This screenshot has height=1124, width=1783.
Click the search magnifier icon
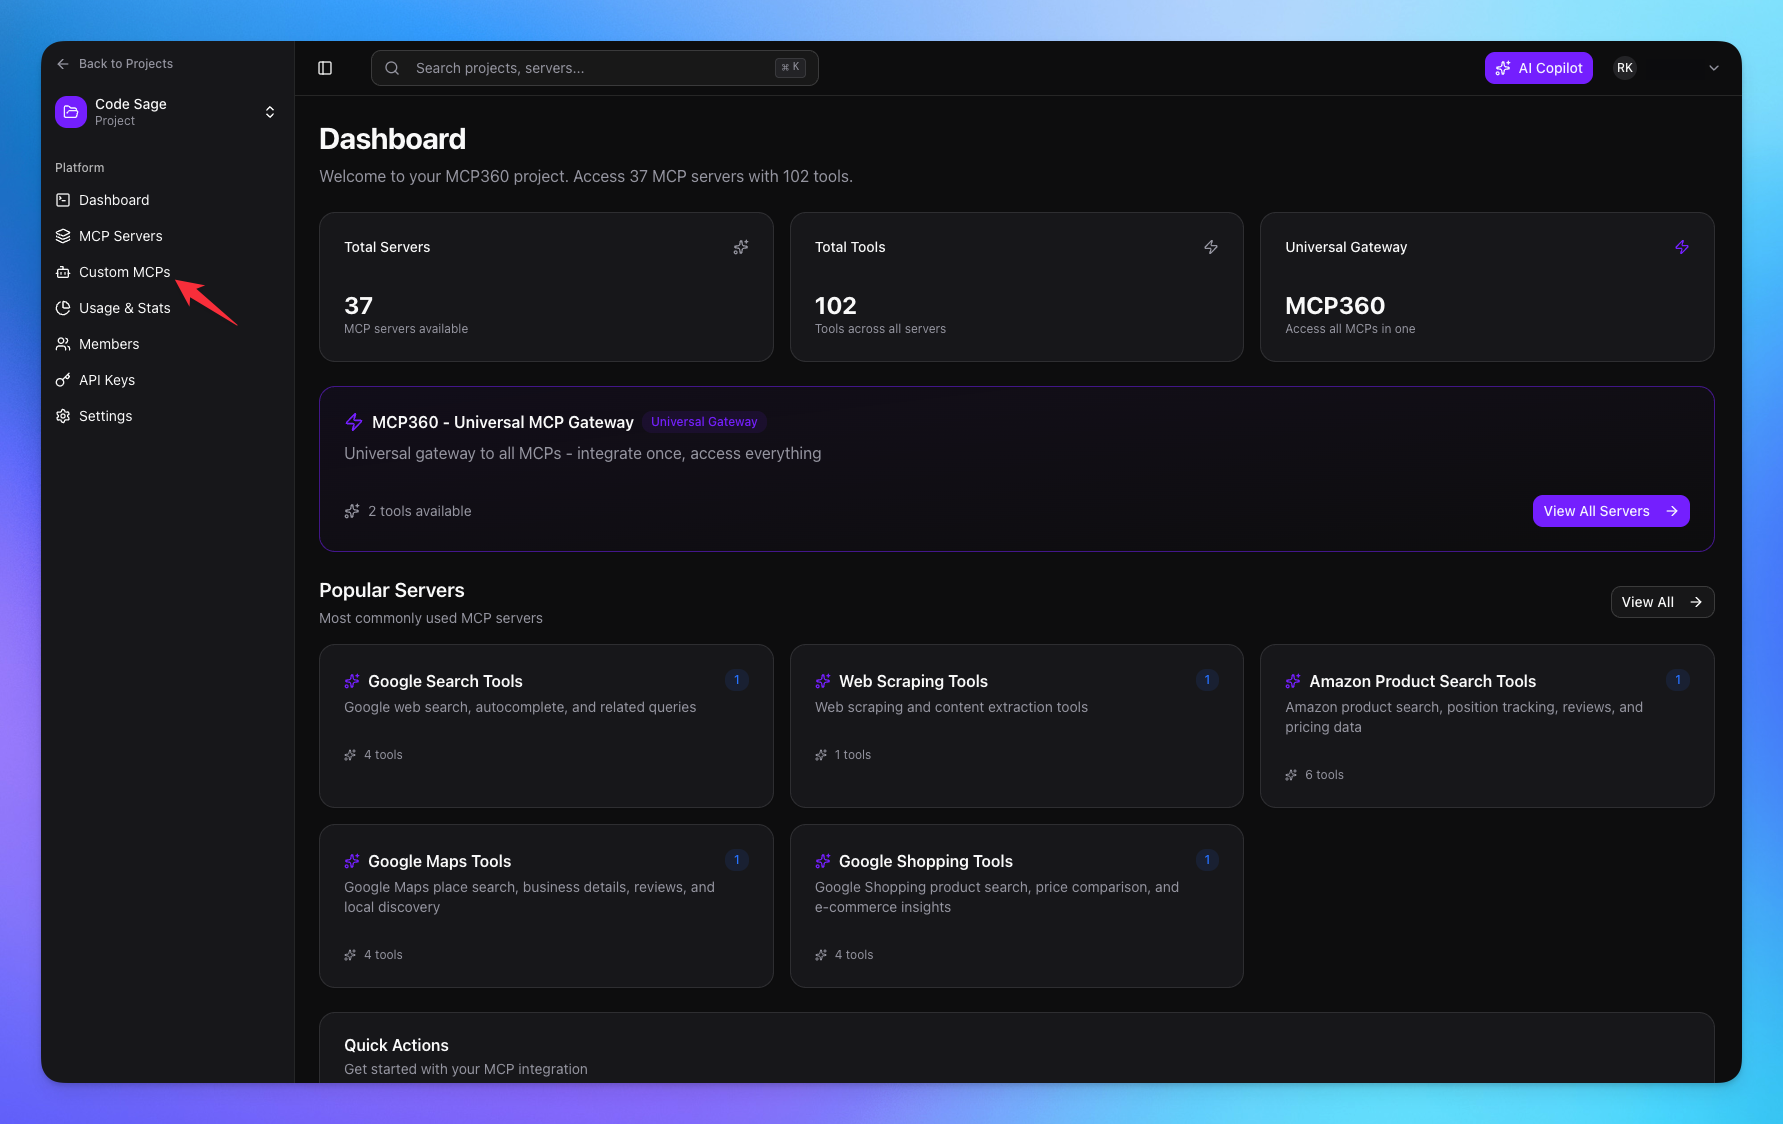393,68
